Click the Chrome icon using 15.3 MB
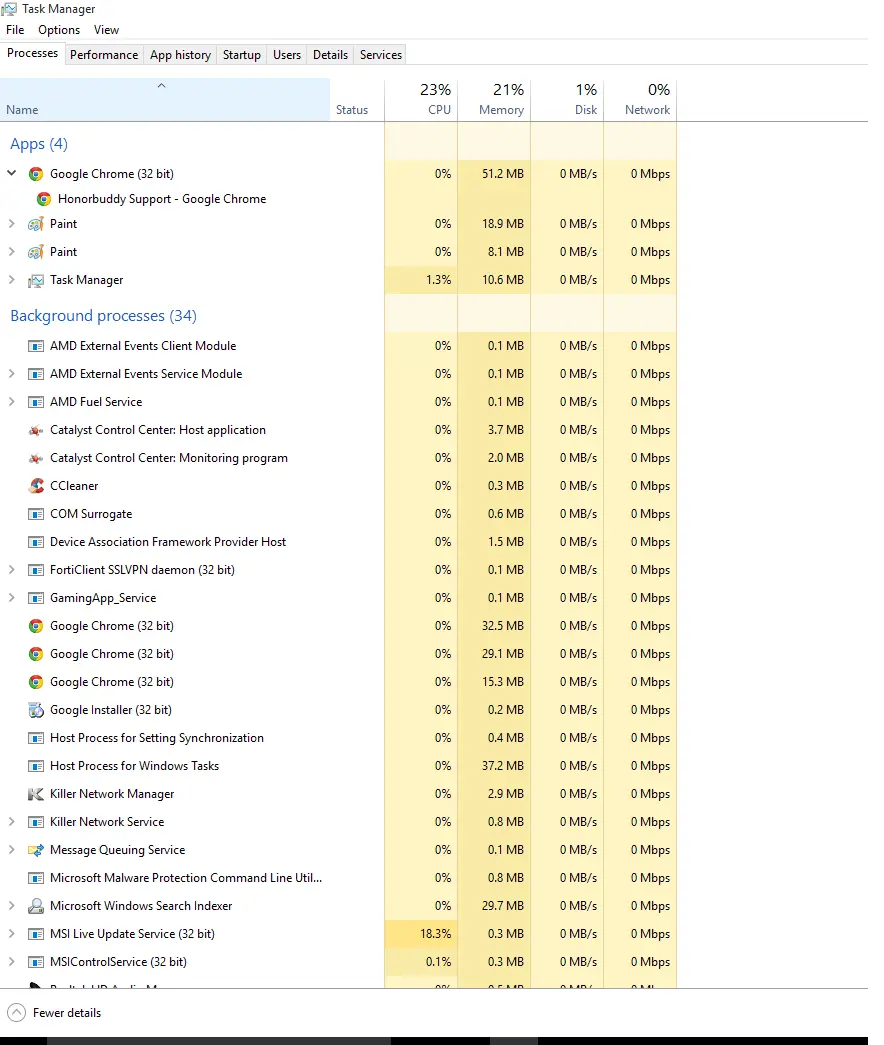The height and width of the screenshot is (1045, 884). [x=36, y=682]
